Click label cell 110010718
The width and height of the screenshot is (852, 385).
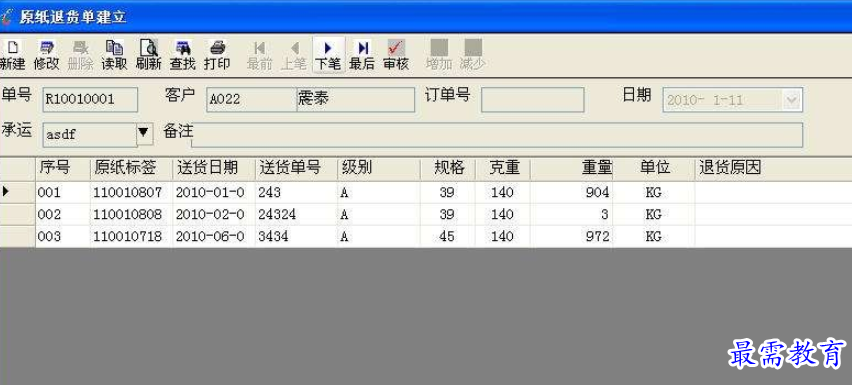click(x=132, y=237)
